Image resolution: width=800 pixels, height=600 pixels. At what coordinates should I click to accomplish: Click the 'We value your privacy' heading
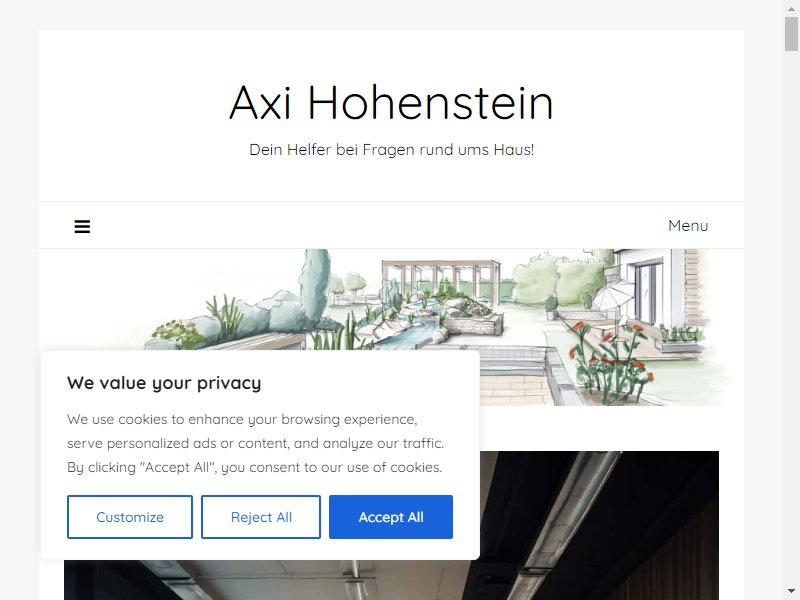(x=164, y=383)
